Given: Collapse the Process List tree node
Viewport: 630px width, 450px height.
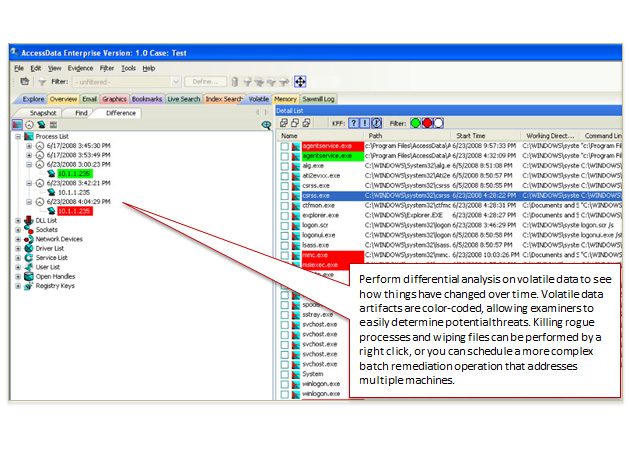Looking at the screenshot, I should click(18, 136).
